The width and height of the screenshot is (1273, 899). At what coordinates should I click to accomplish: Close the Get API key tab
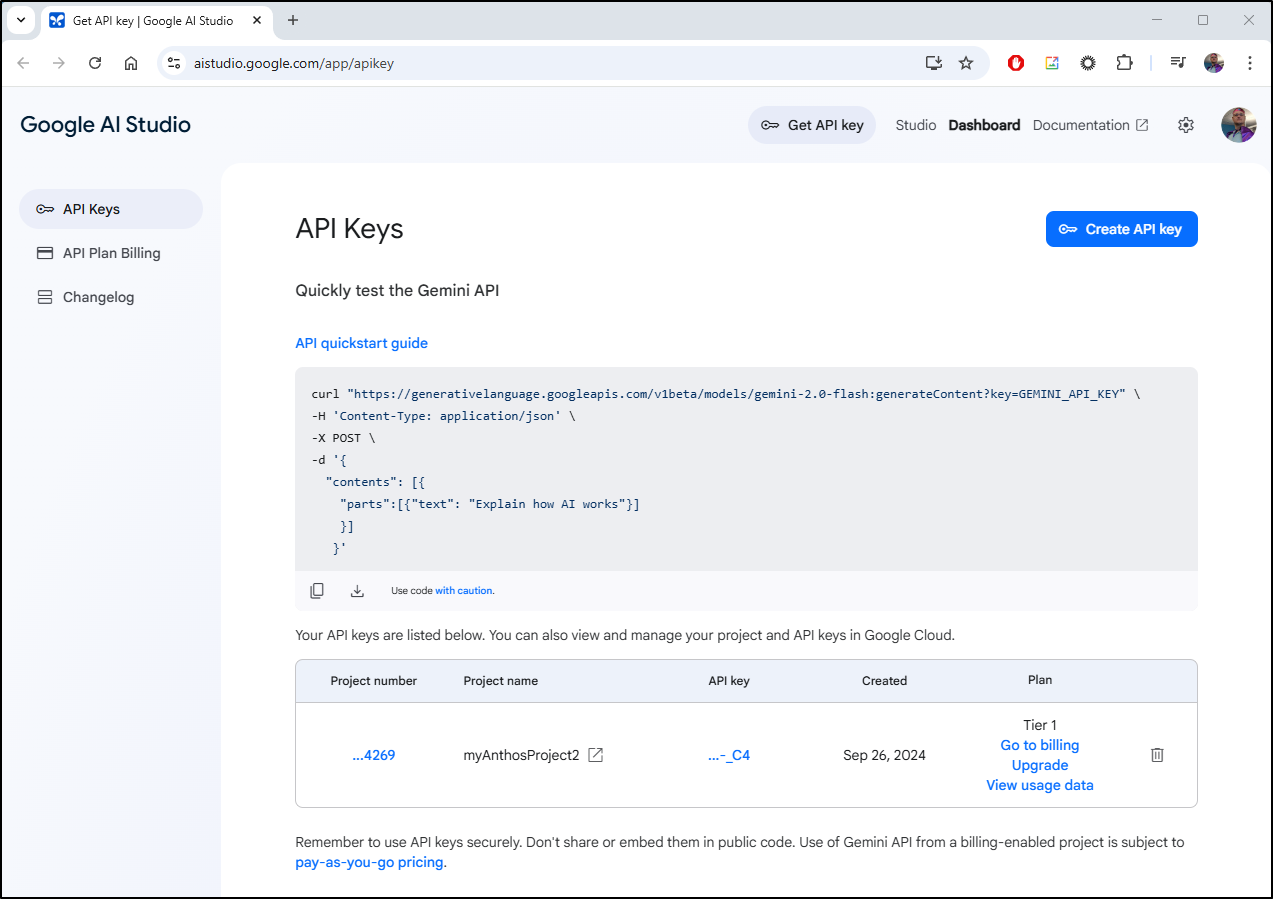click(256, 20)
